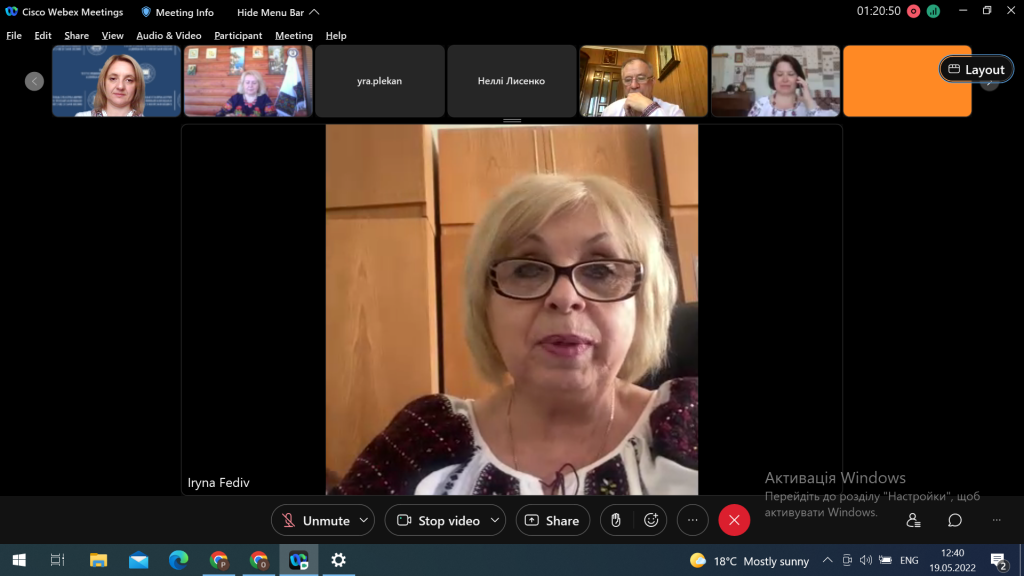Open the Audio & Video menu
This screenshot has height=576, width=1024.
coord(168,36)
